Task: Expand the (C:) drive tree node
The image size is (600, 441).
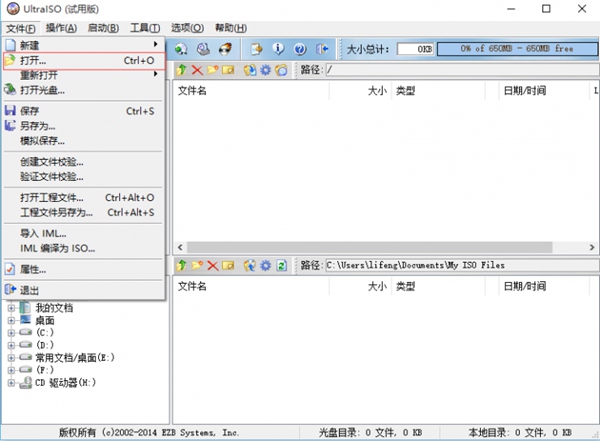Action: point(11,333)
